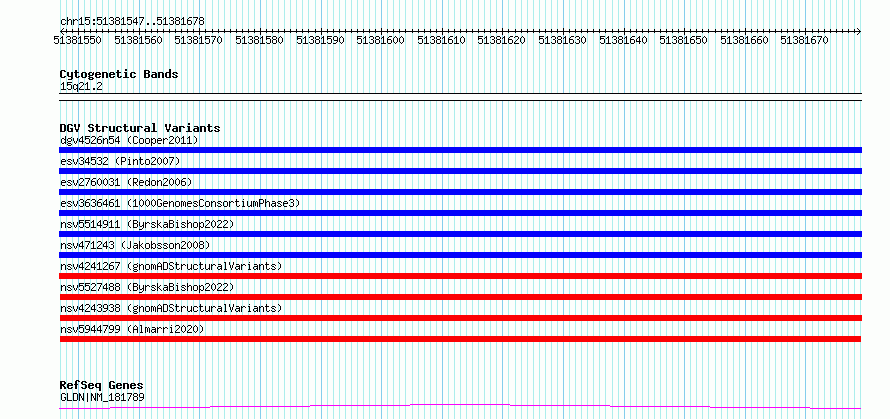
Task: Click blue bar for esv2760031
Action: point(460,192)
